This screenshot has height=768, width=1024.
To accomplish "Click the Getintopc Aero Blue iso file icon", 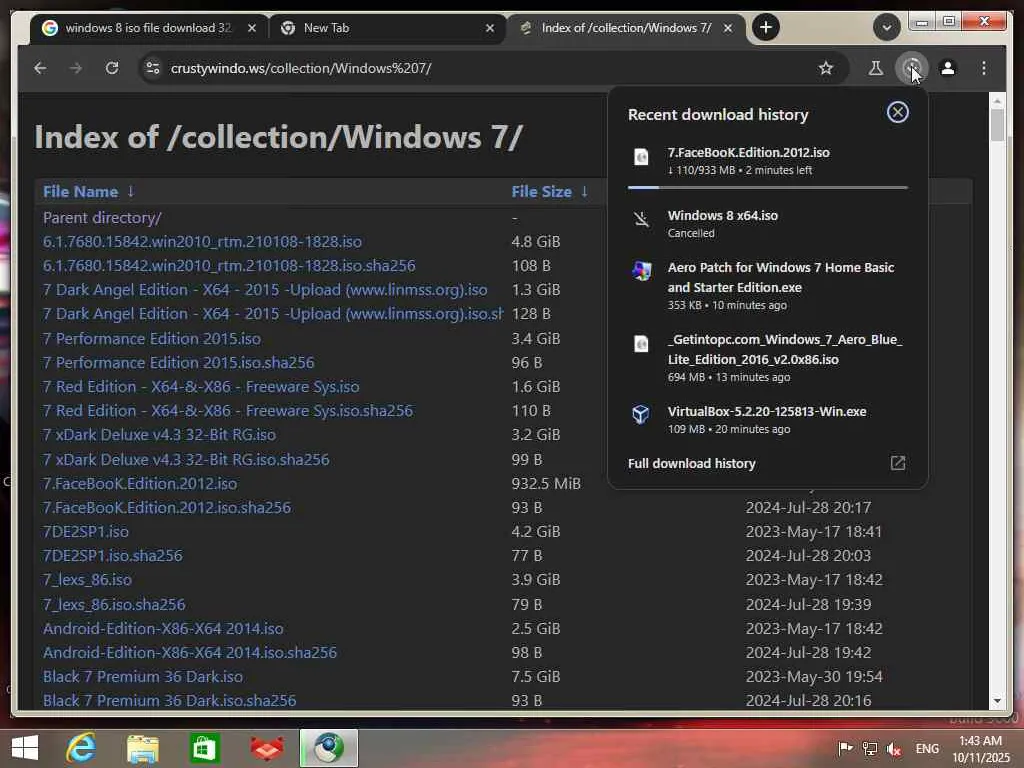I will (x=641, y=344).
